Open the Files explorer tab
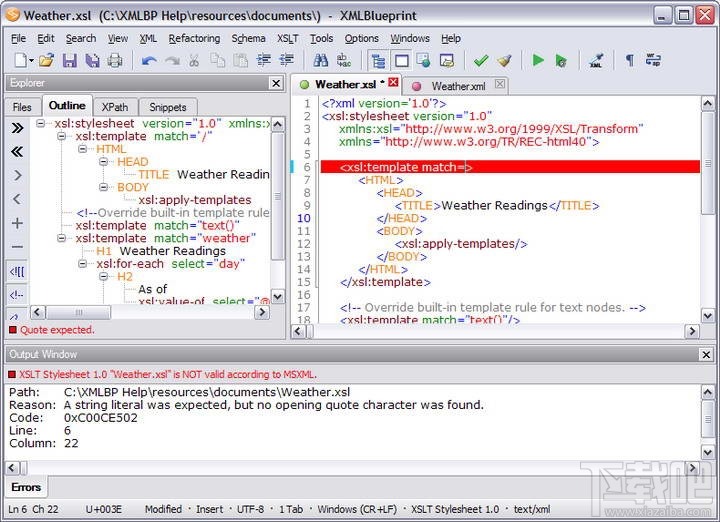This screenshot has height=522, width=720. click(22, 107)
